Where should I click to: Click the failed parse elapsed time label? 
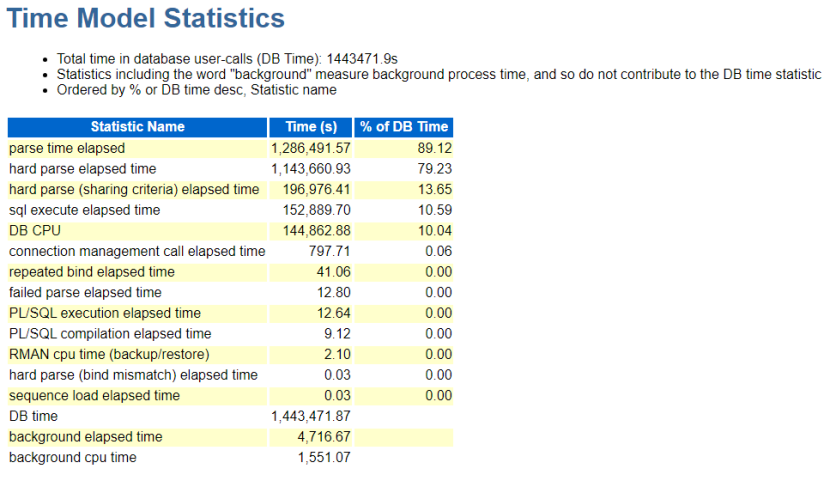tap(85, 293)
